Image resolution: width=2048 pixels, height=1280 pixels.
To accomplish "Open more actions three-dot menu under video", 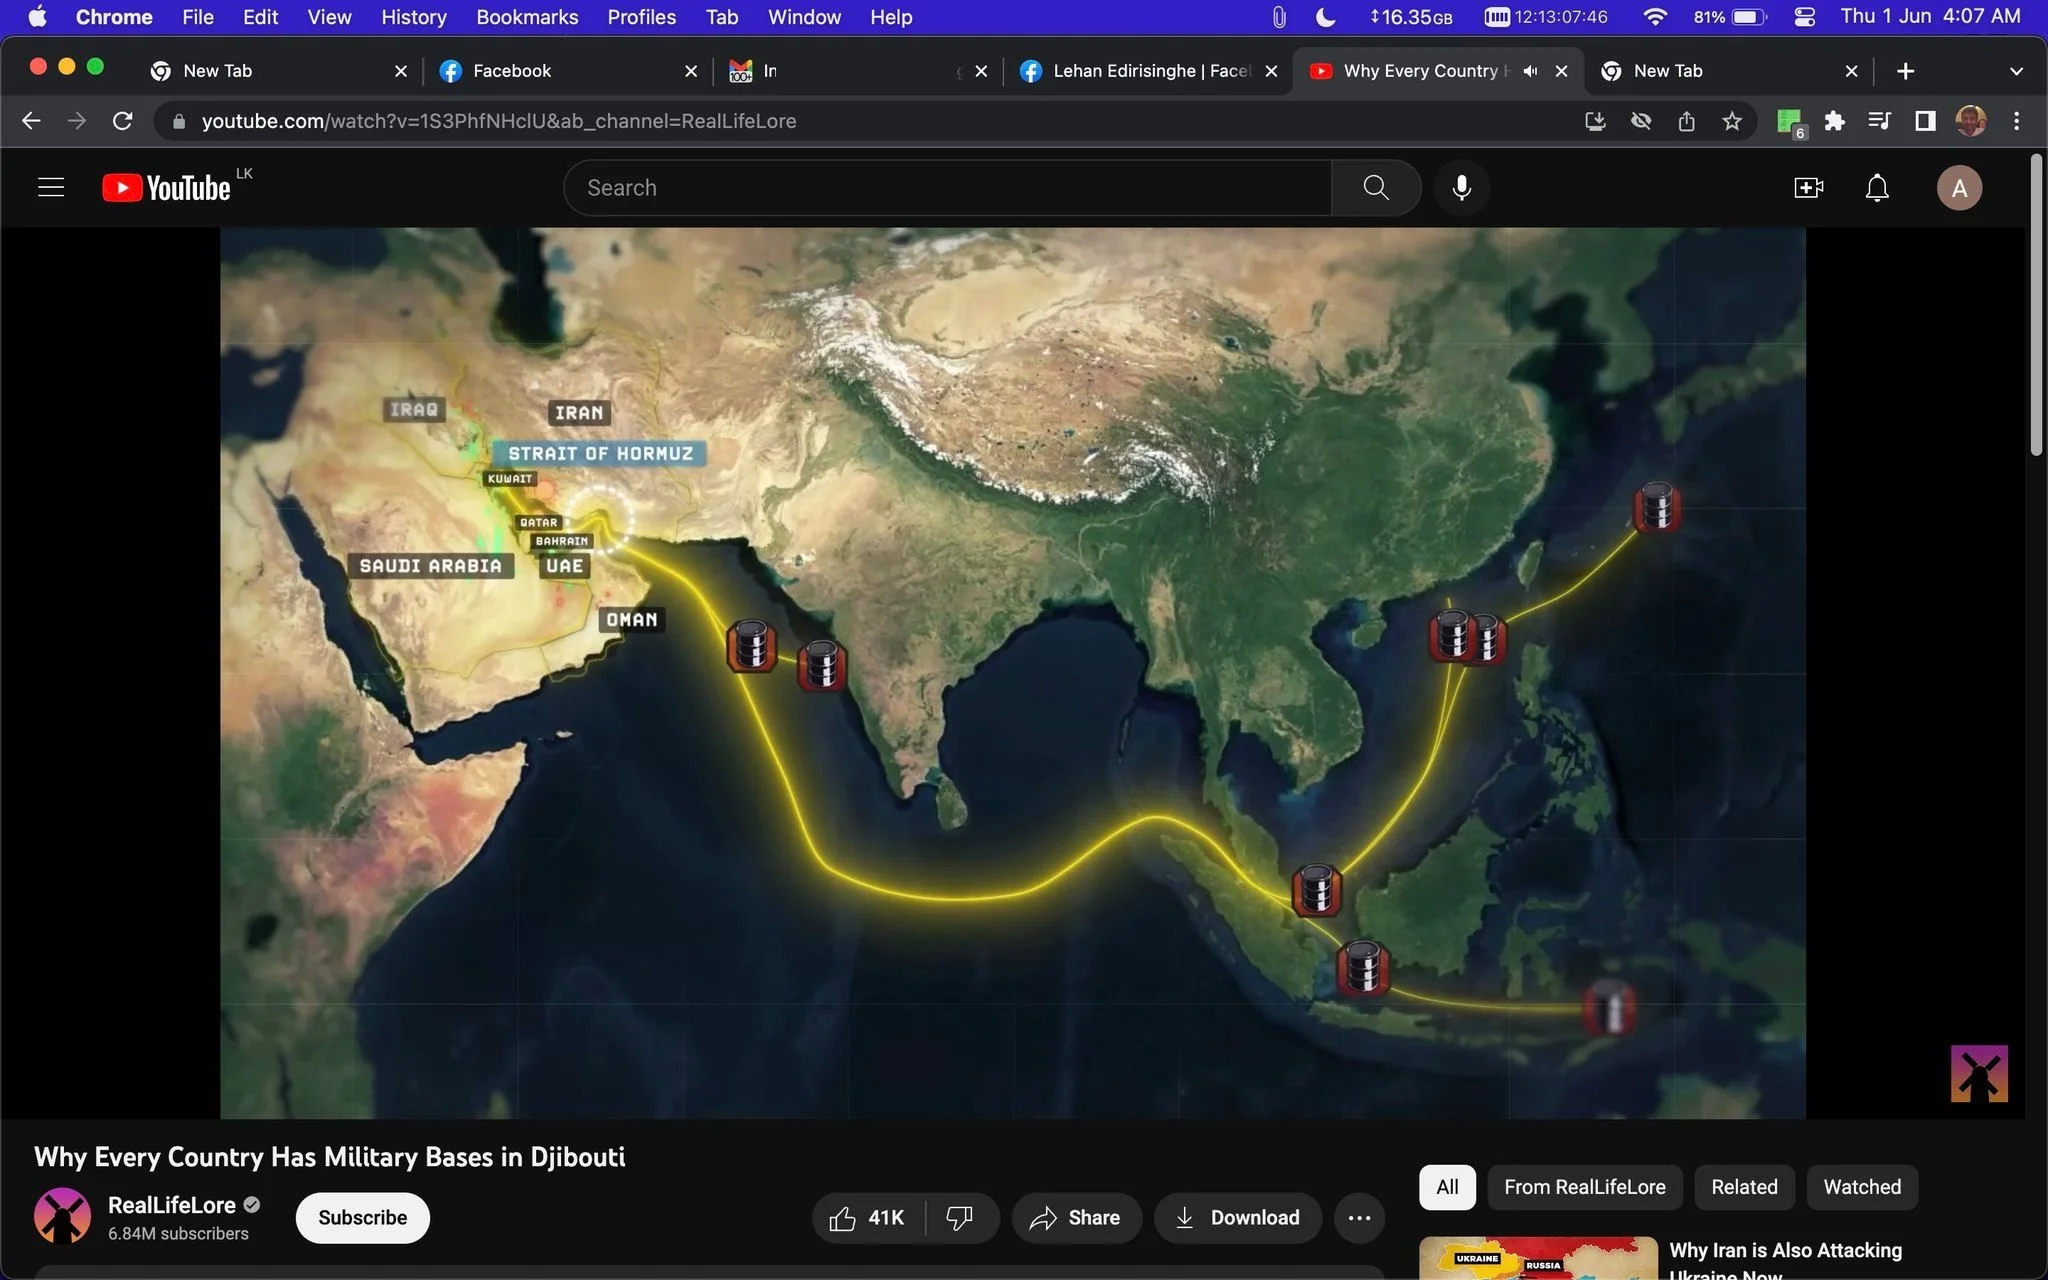I will 1359,1217.
